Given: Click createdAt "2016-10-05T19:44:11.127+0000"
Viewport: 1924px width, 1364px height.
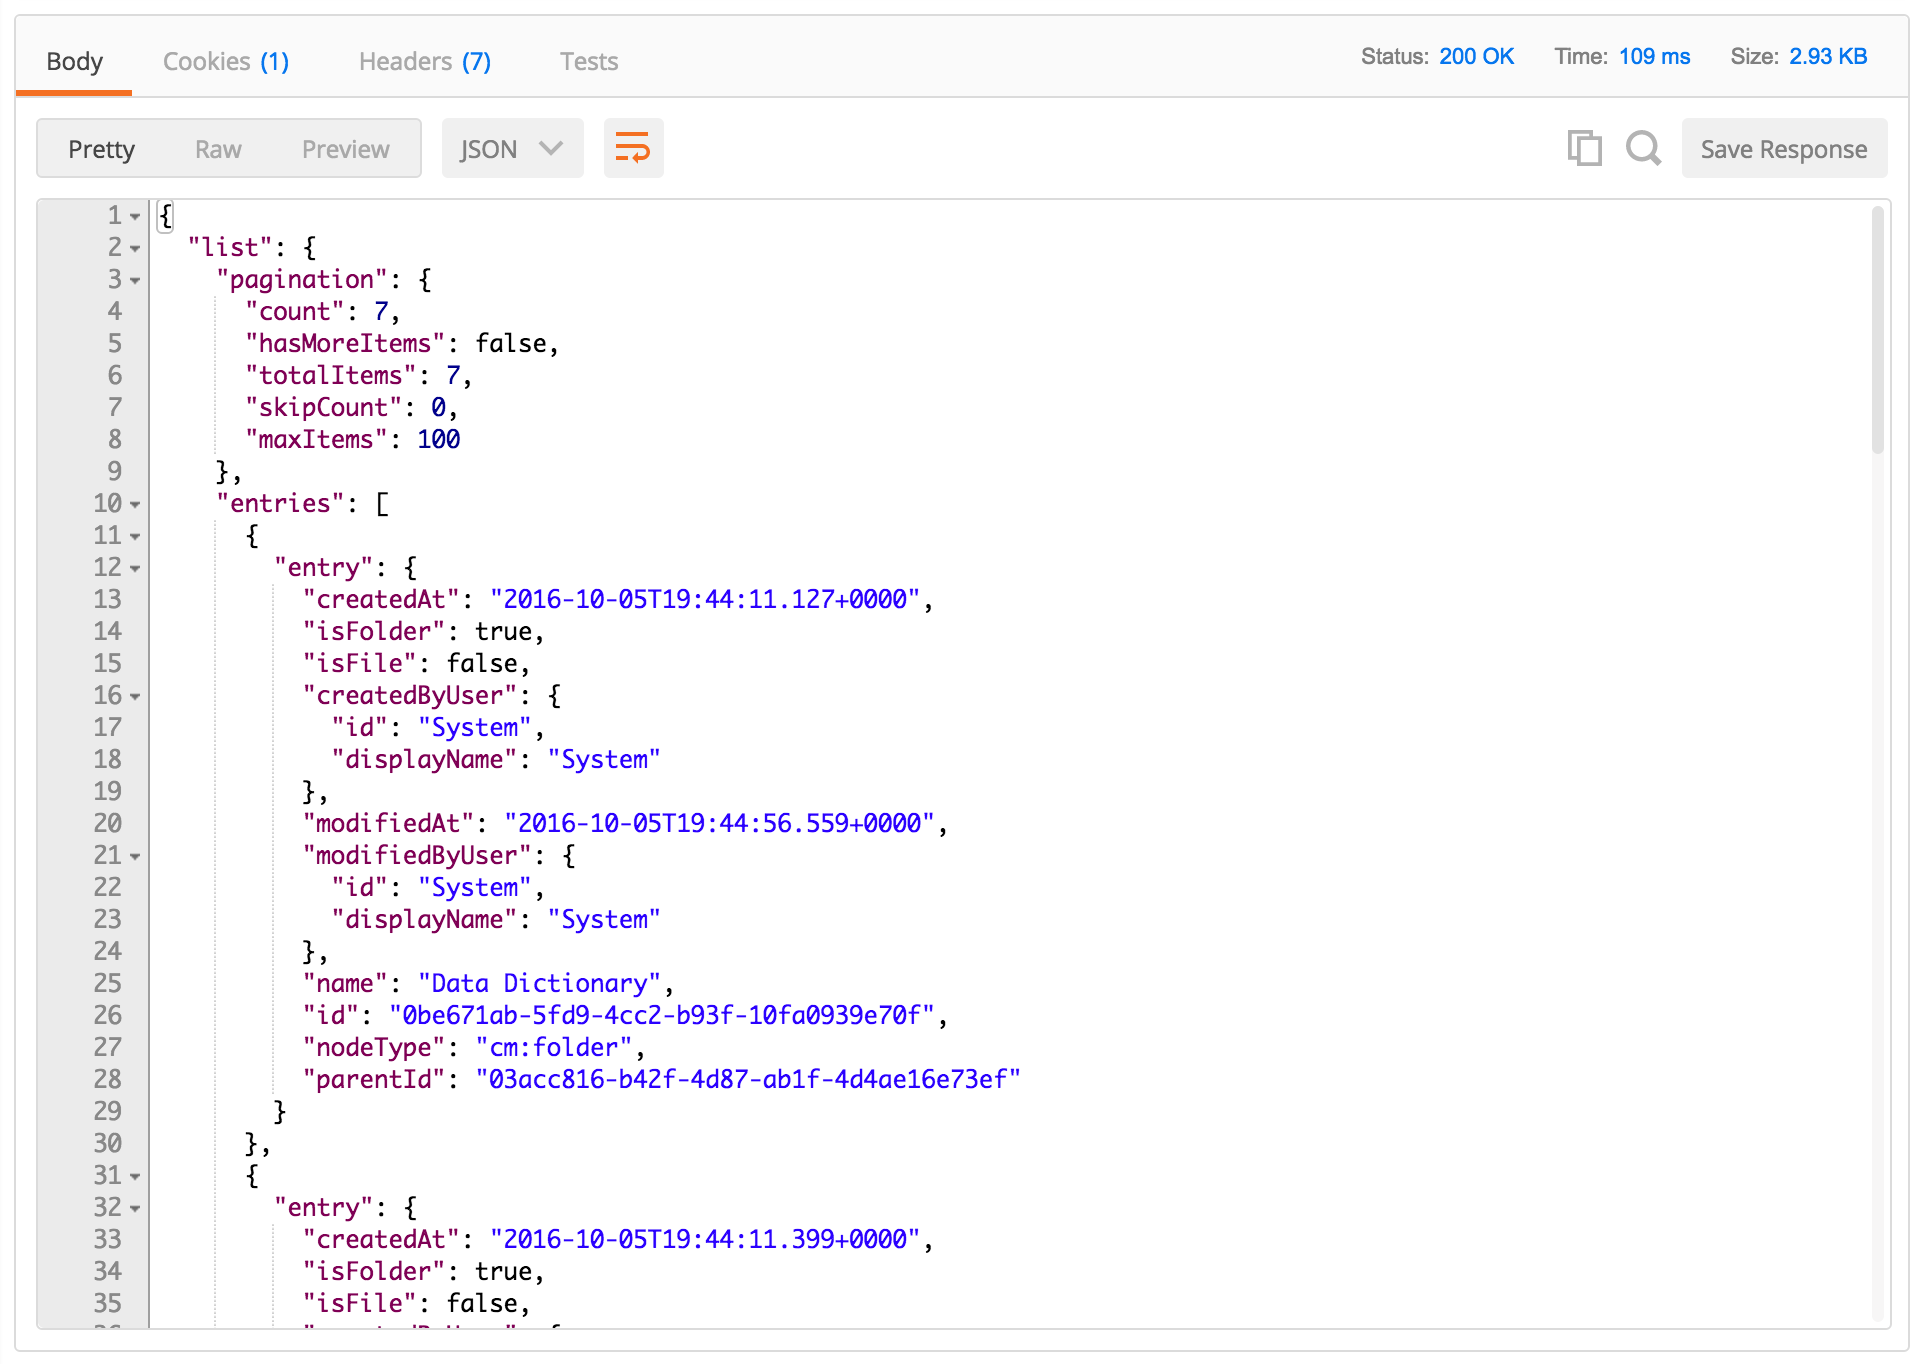Looking at the screenshot, I should pyautogui.click(x=704, y=599).
